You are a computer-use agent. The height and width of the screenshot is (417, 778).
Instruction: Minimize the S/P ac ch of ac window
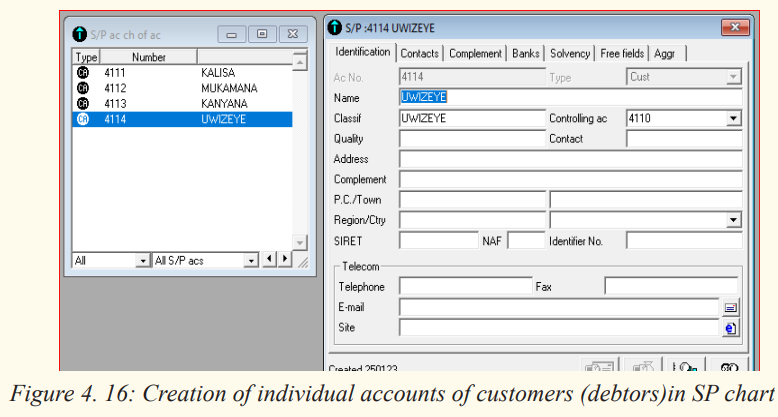click(x=231, y=34)
